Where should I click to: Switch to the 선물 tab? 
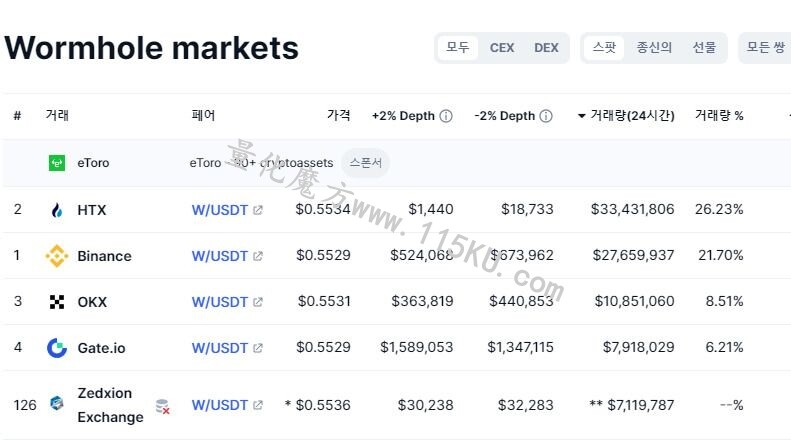point(704,48)
